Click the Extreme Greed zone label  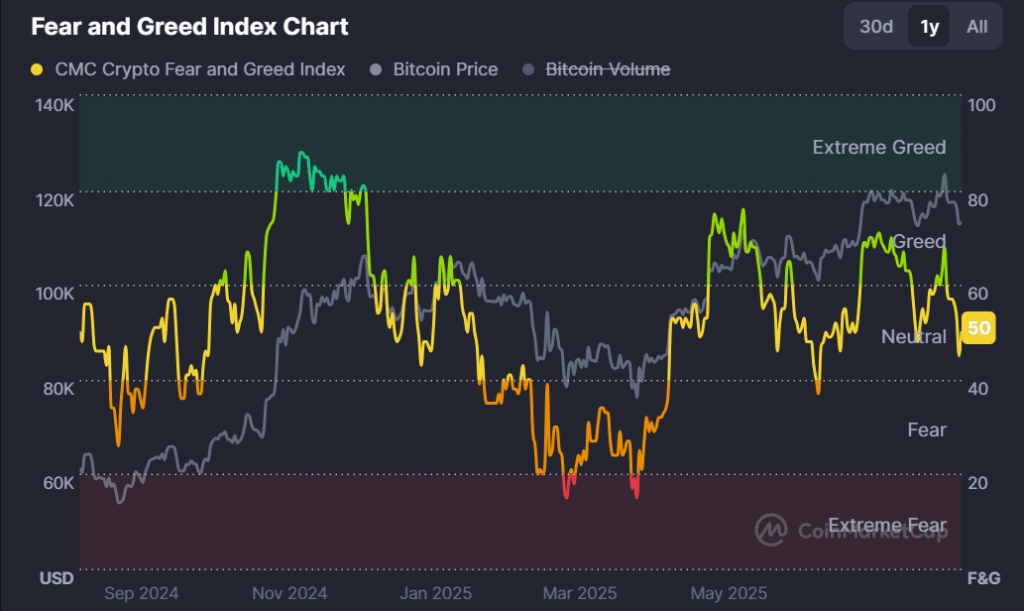coord(879,147)
